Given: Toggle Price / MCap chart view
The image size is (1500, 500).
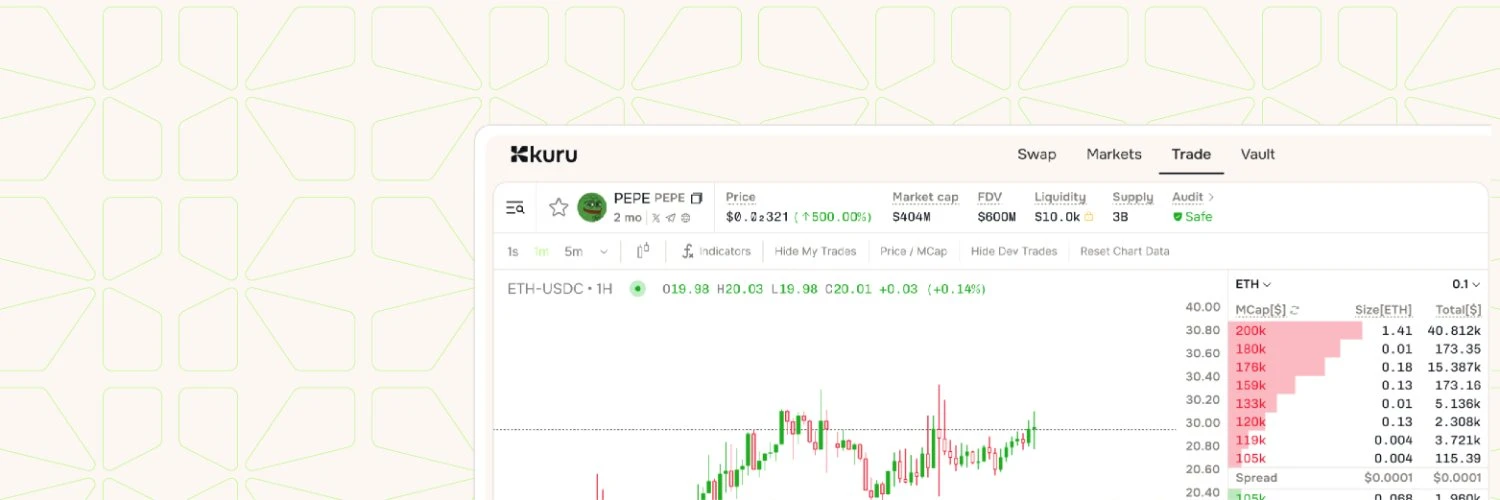Looking at the screenshot, I should (x=913, y=251).
